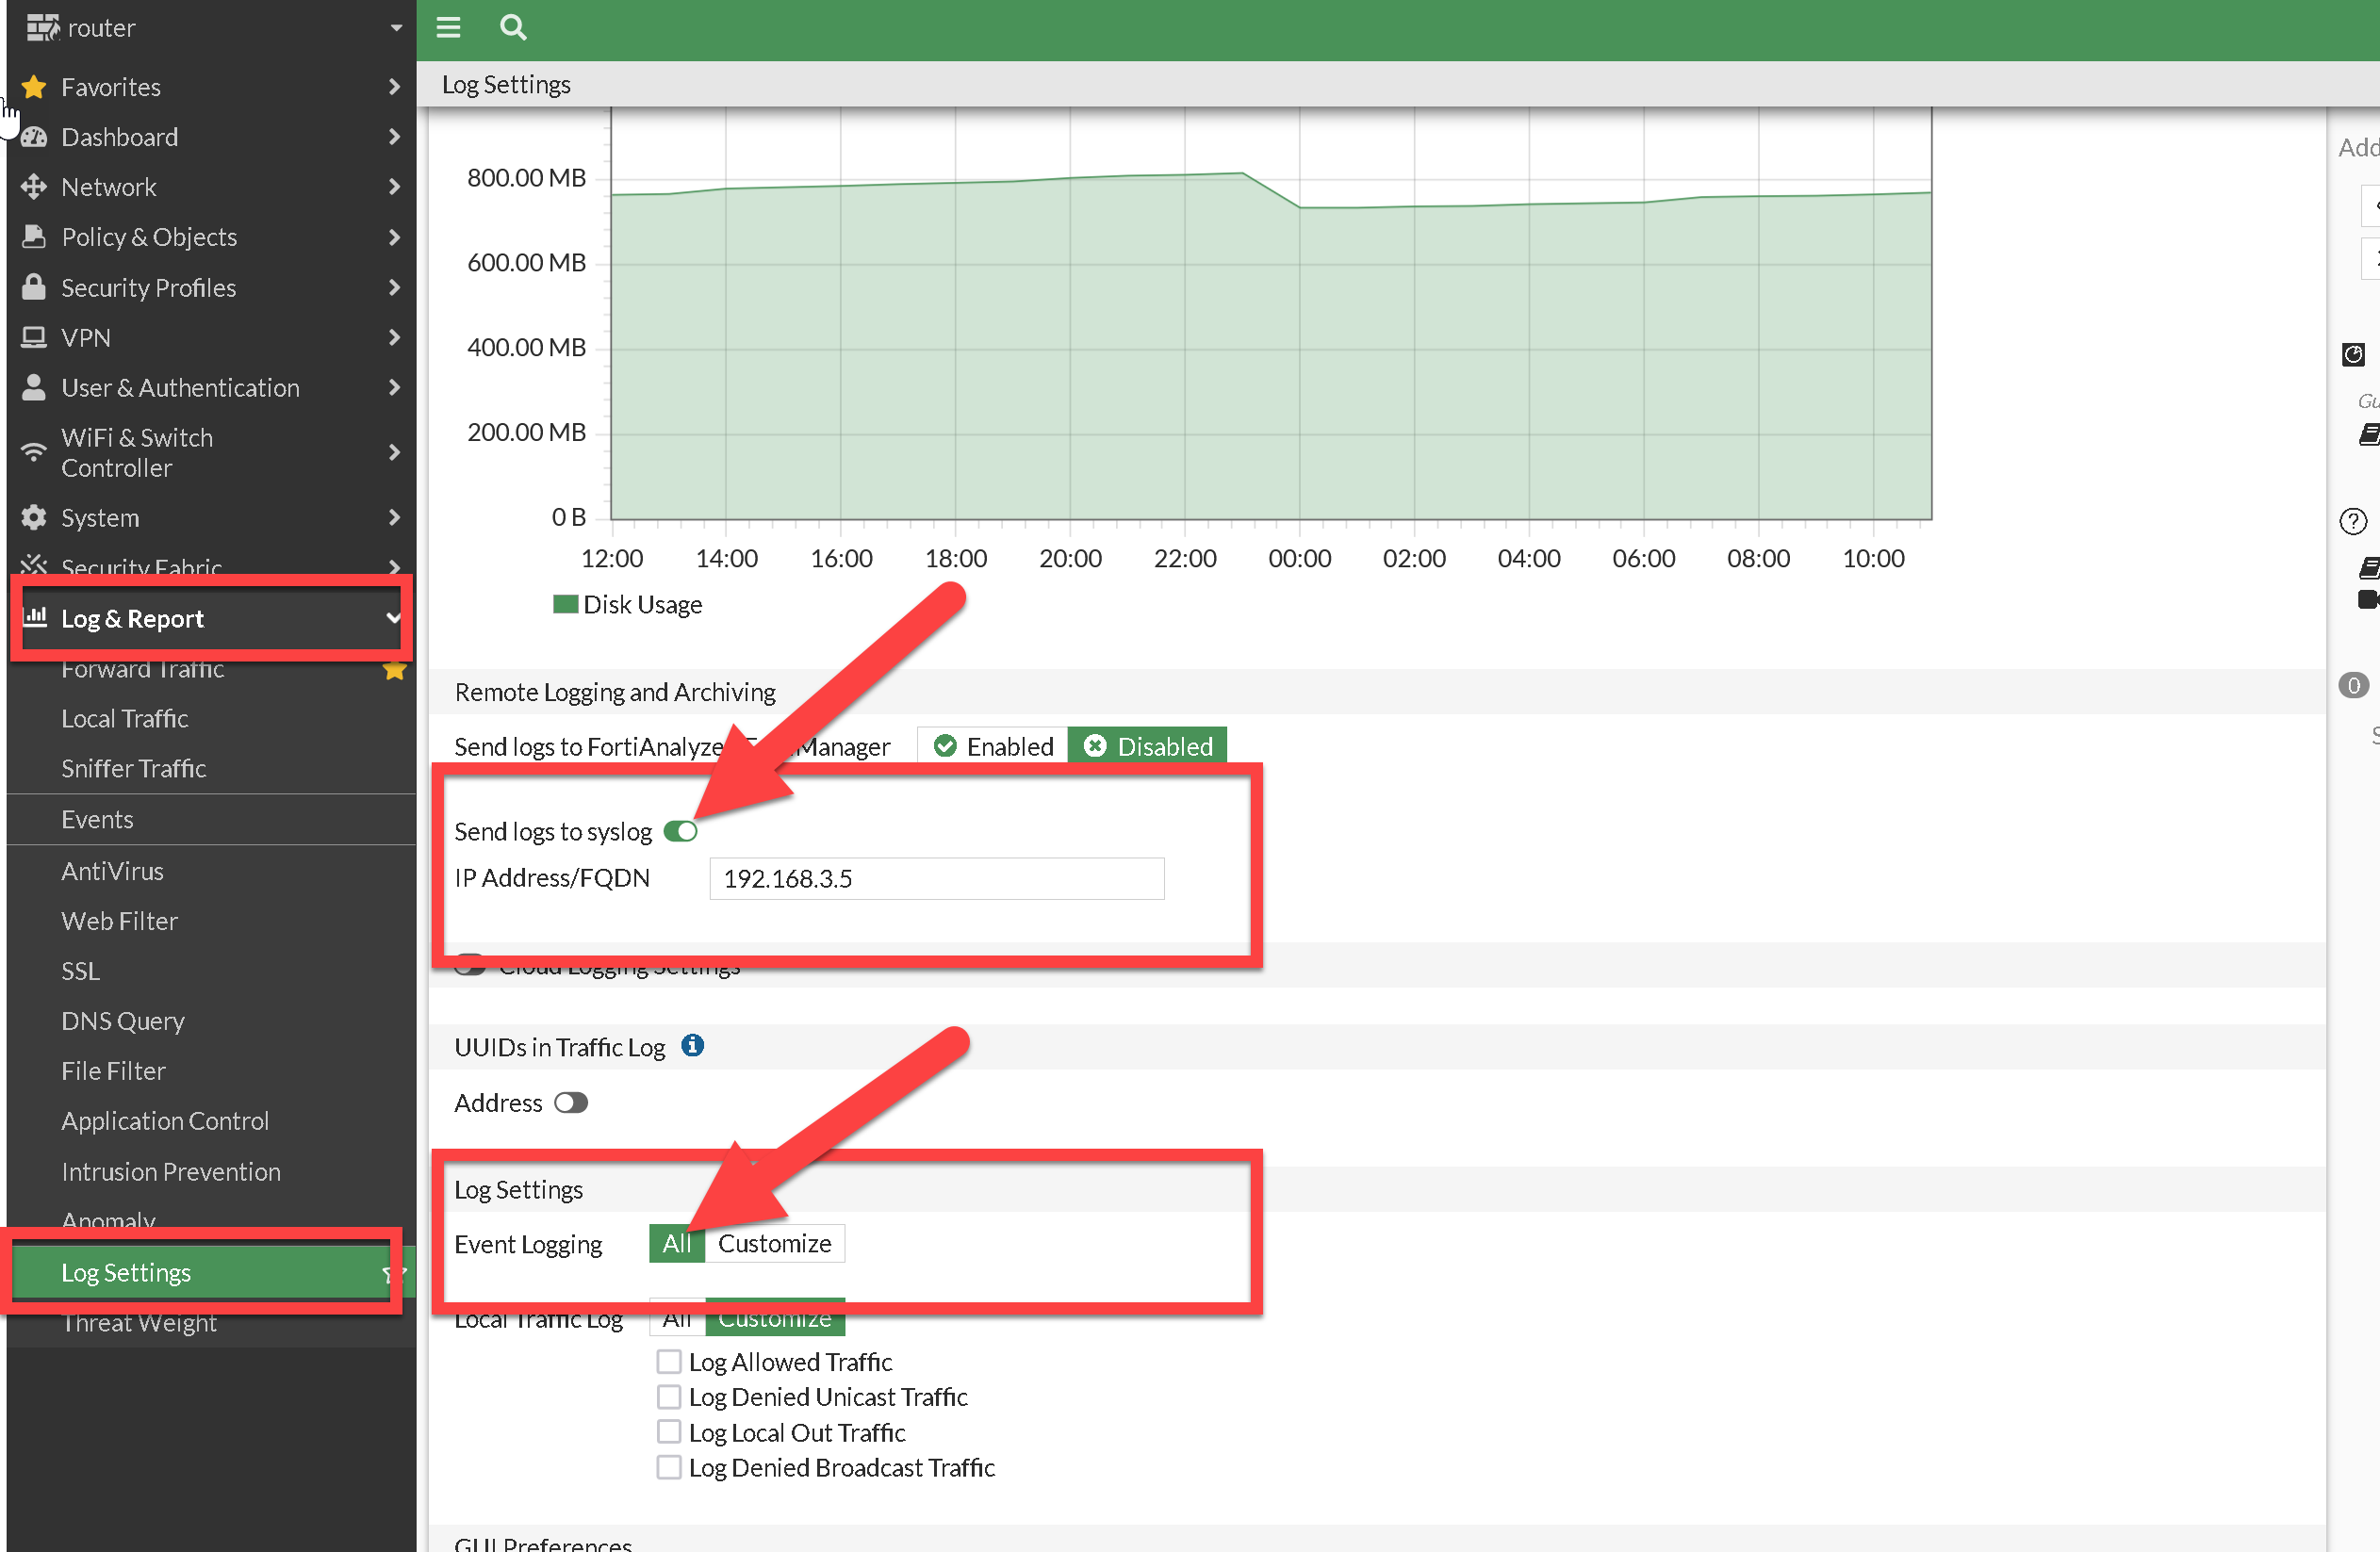The height and width of the screenshot is (1552, 2380).
Task: Go to Intrusion Prevention logs
Action: click(171, 1171)
